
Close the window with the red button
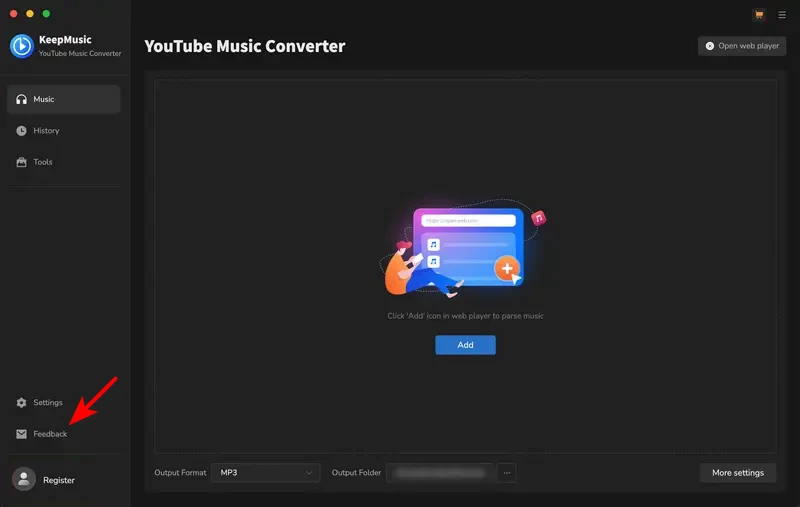(14, 14)
